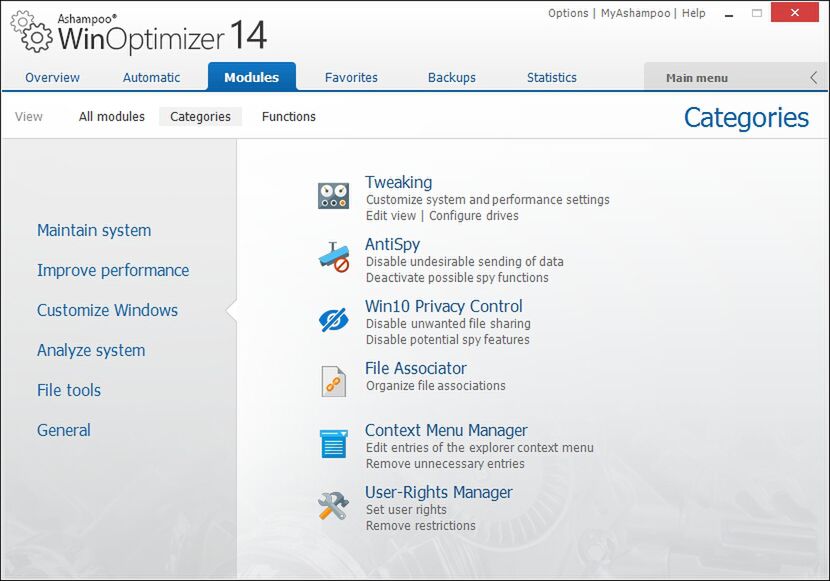This screenshot has height=581, width=830.
Task: Select the Modules tab
Action: point(251,77)
